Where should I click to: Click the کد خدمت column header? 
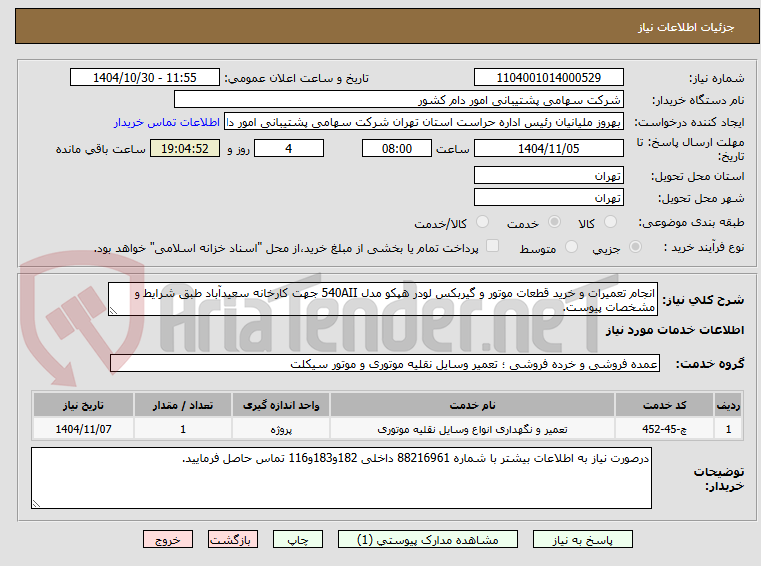click(664, 405)
